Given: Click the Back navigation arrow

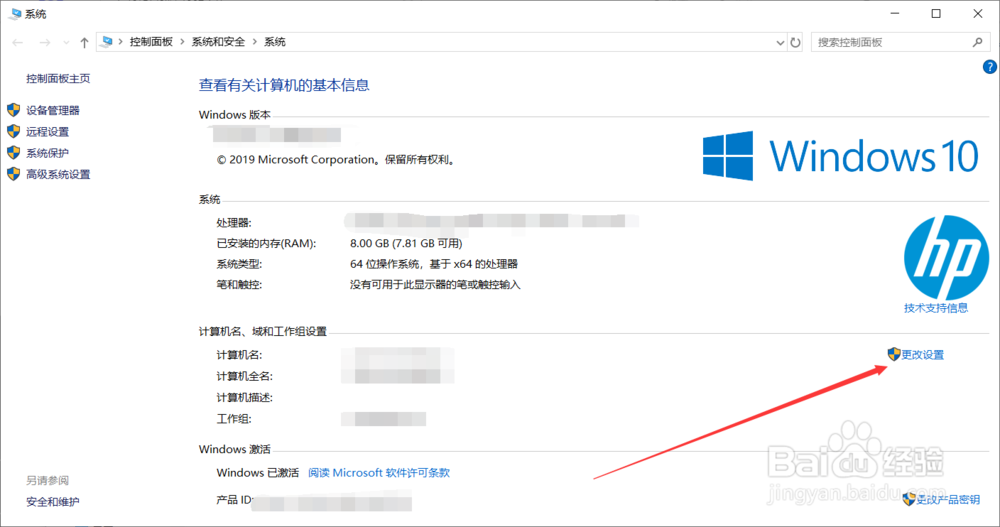Looking at the screenshot, I should [18, 43].
